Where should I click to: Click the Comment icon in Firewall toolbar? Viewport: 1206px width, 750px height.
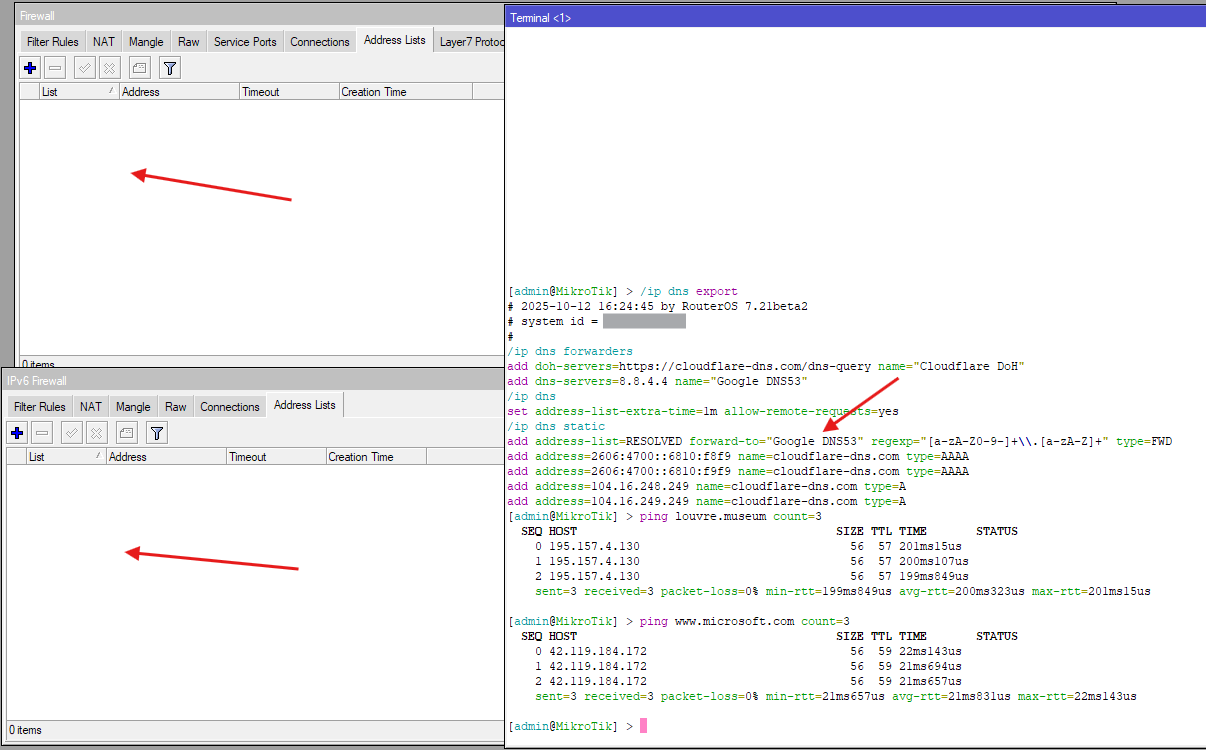139,68
